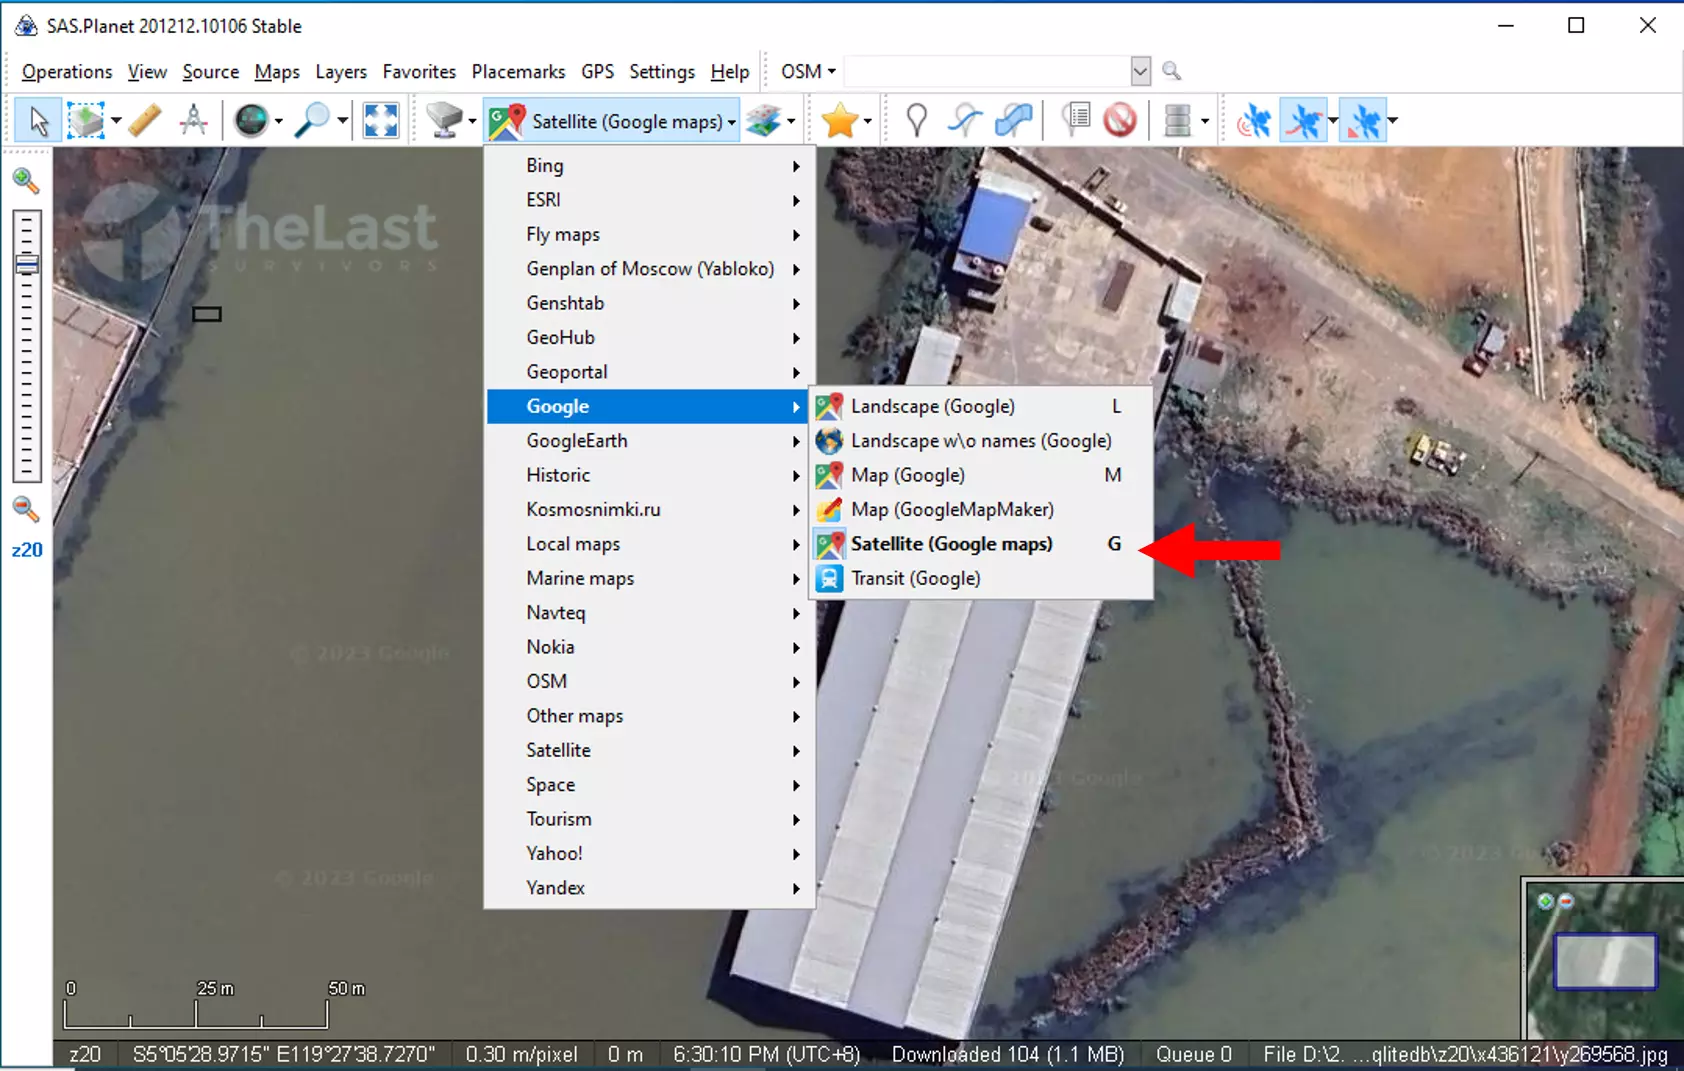Click the minimap green plus zoom icon

point(1546,901)
